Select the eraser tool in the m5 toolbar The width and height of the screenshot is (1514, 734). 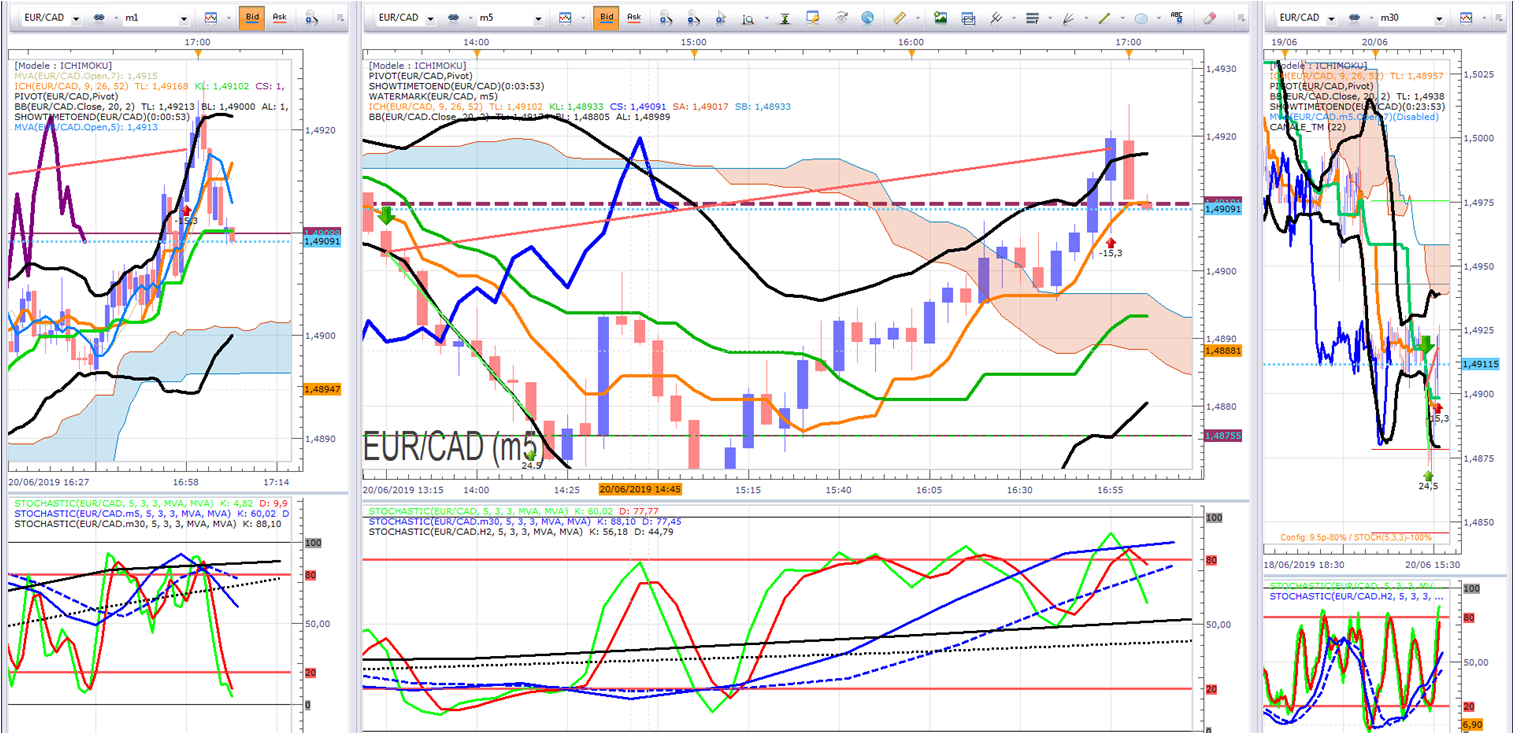coord(1209,18)
